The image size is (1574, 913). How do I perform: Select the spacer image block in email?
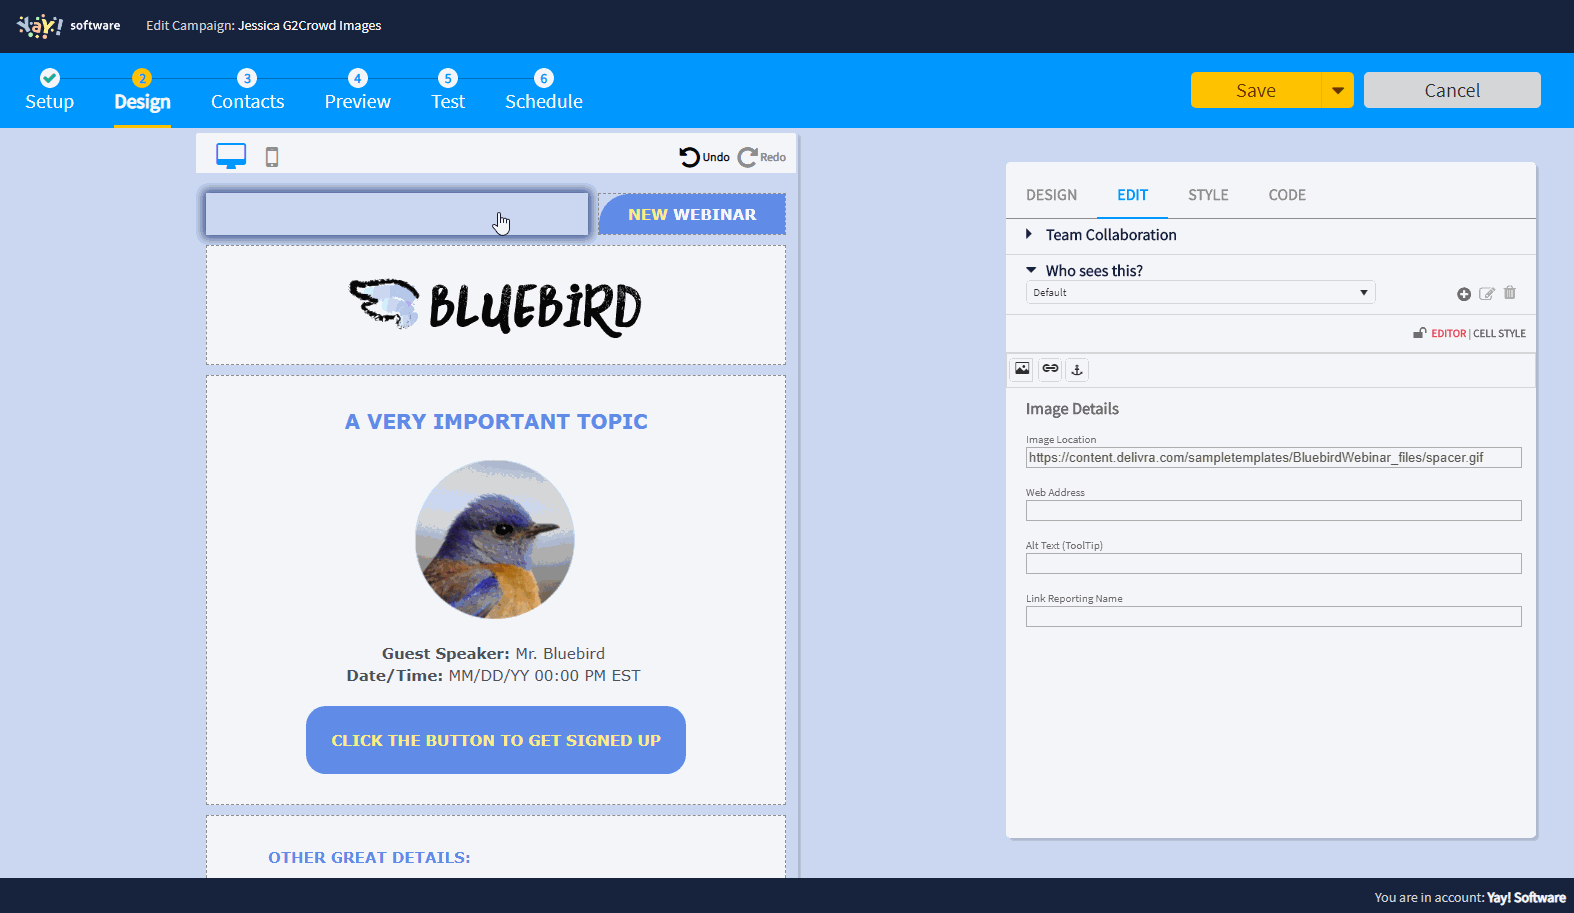[397, 214]
